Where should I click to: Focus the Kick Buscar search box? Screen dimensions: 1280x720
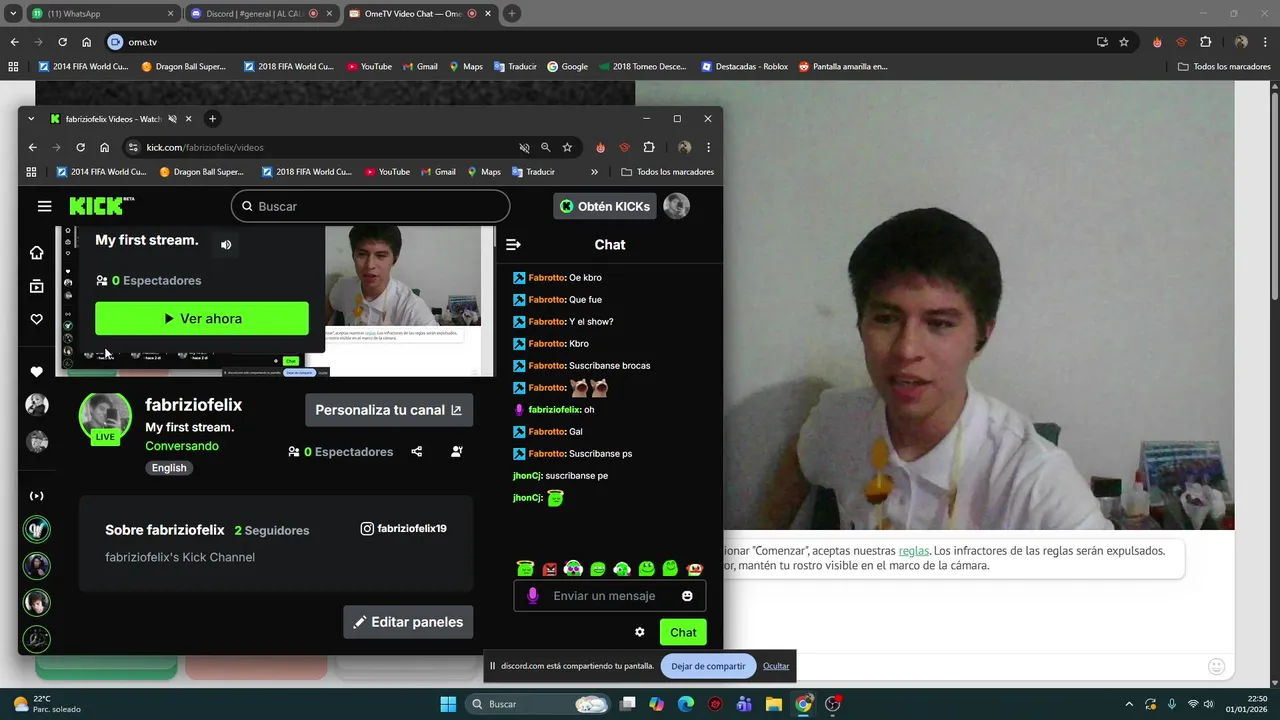pyautogui.click(x=371, y=206)
